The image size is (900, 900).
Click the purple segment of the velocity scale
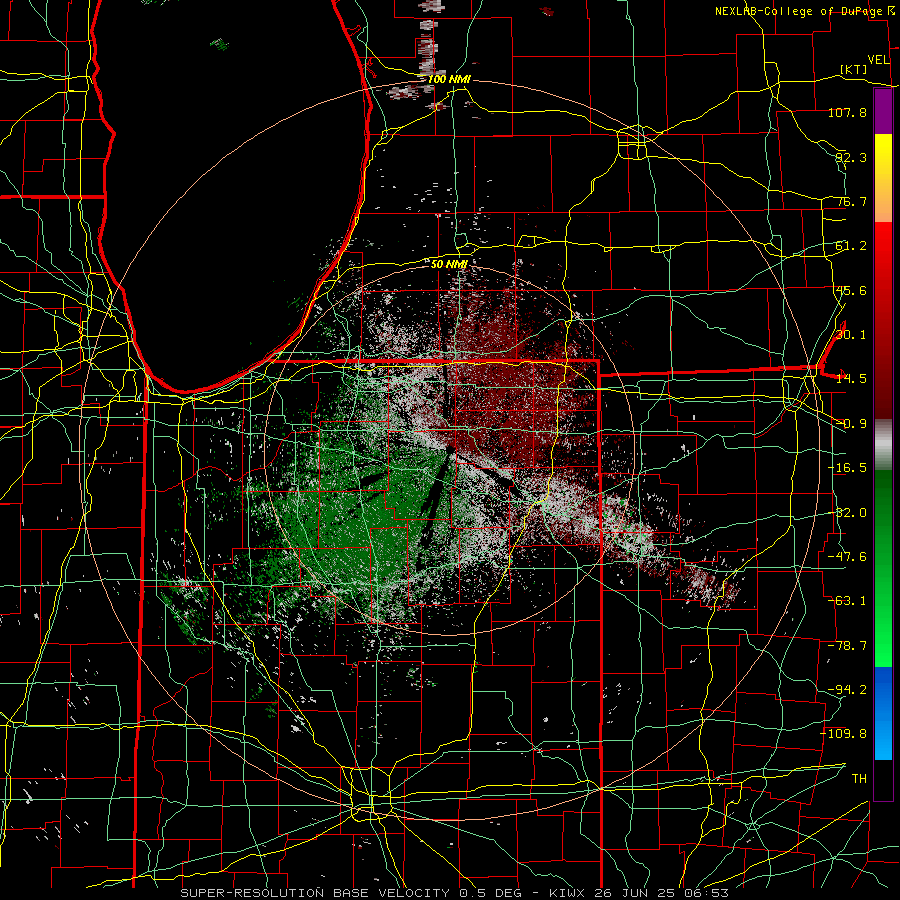[883, 111]
